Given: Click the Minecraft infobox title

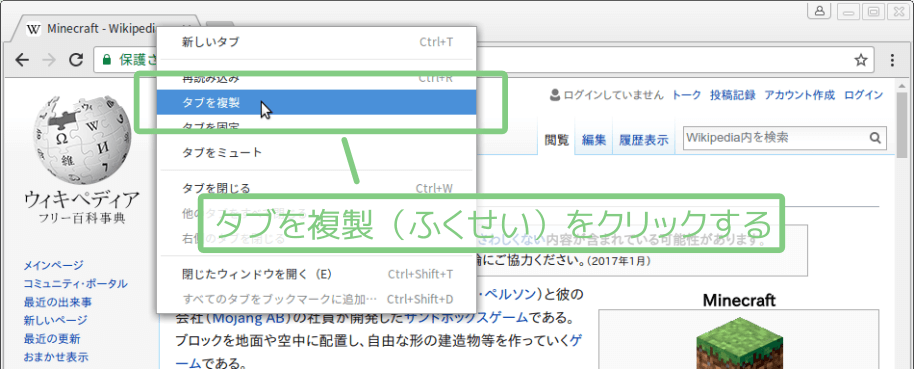Looking at the screenshot, I should point(739,301).
